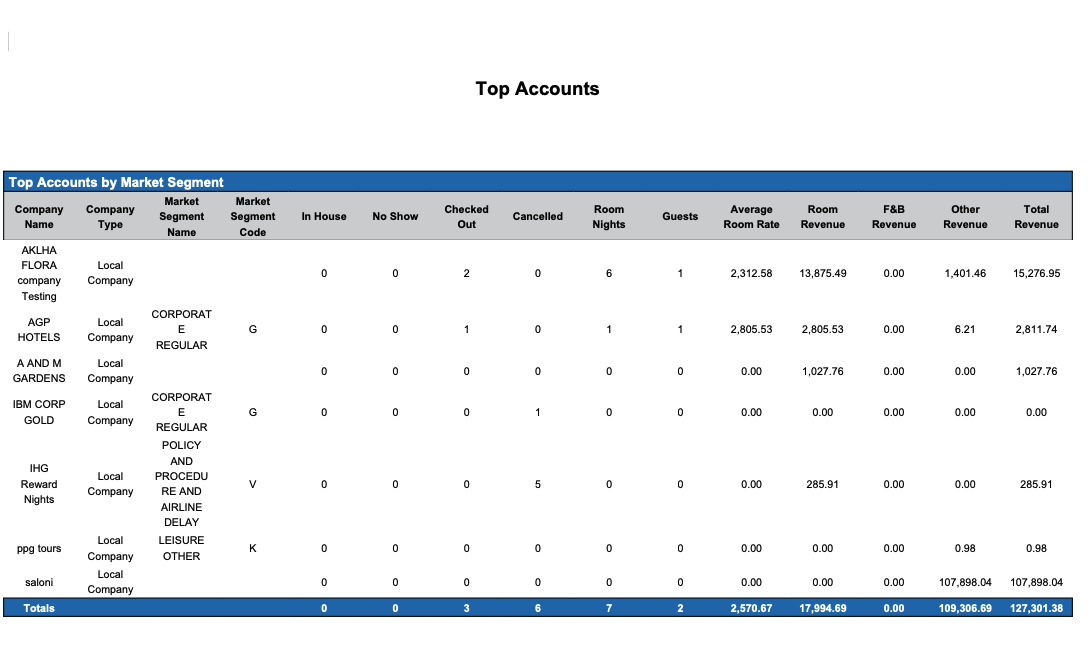Select the AGP HOTELS company name
This screenshot has height=647, width=1092.
tap(39, 330)
